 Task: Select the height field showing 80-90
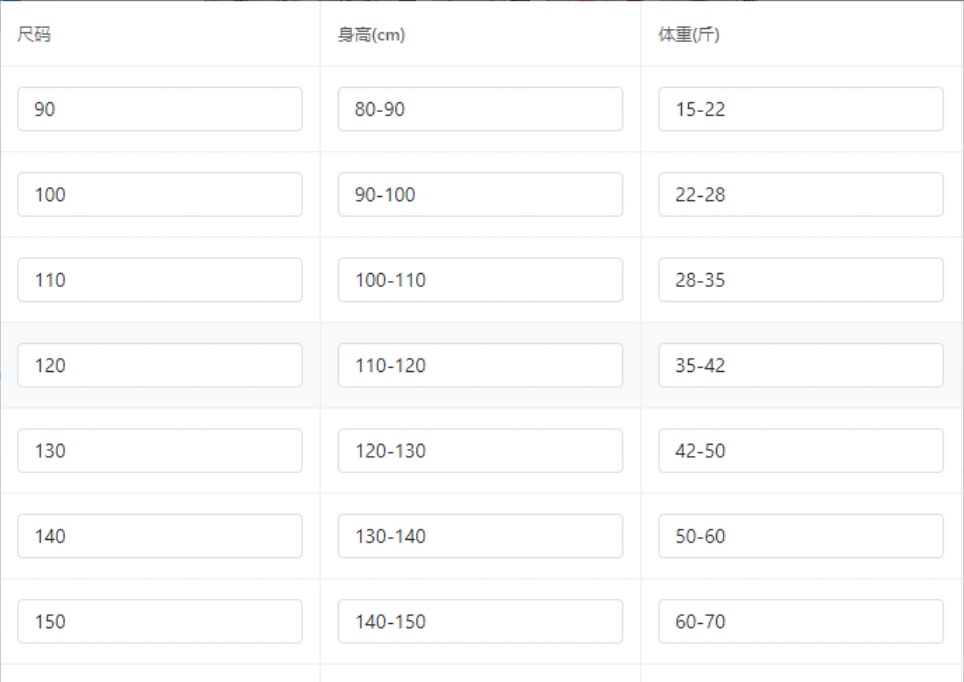[480, 109]
